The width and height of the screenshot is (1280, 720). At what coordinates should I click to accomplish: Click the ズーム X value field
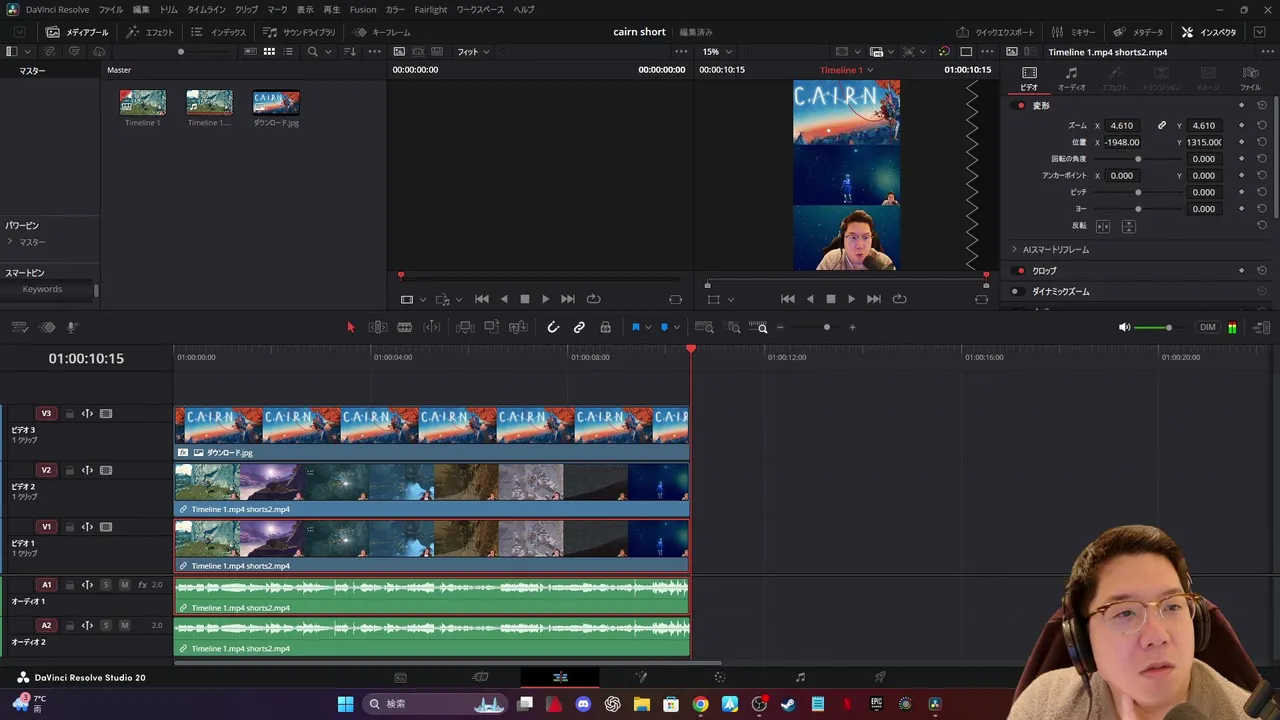(1124, 126)
